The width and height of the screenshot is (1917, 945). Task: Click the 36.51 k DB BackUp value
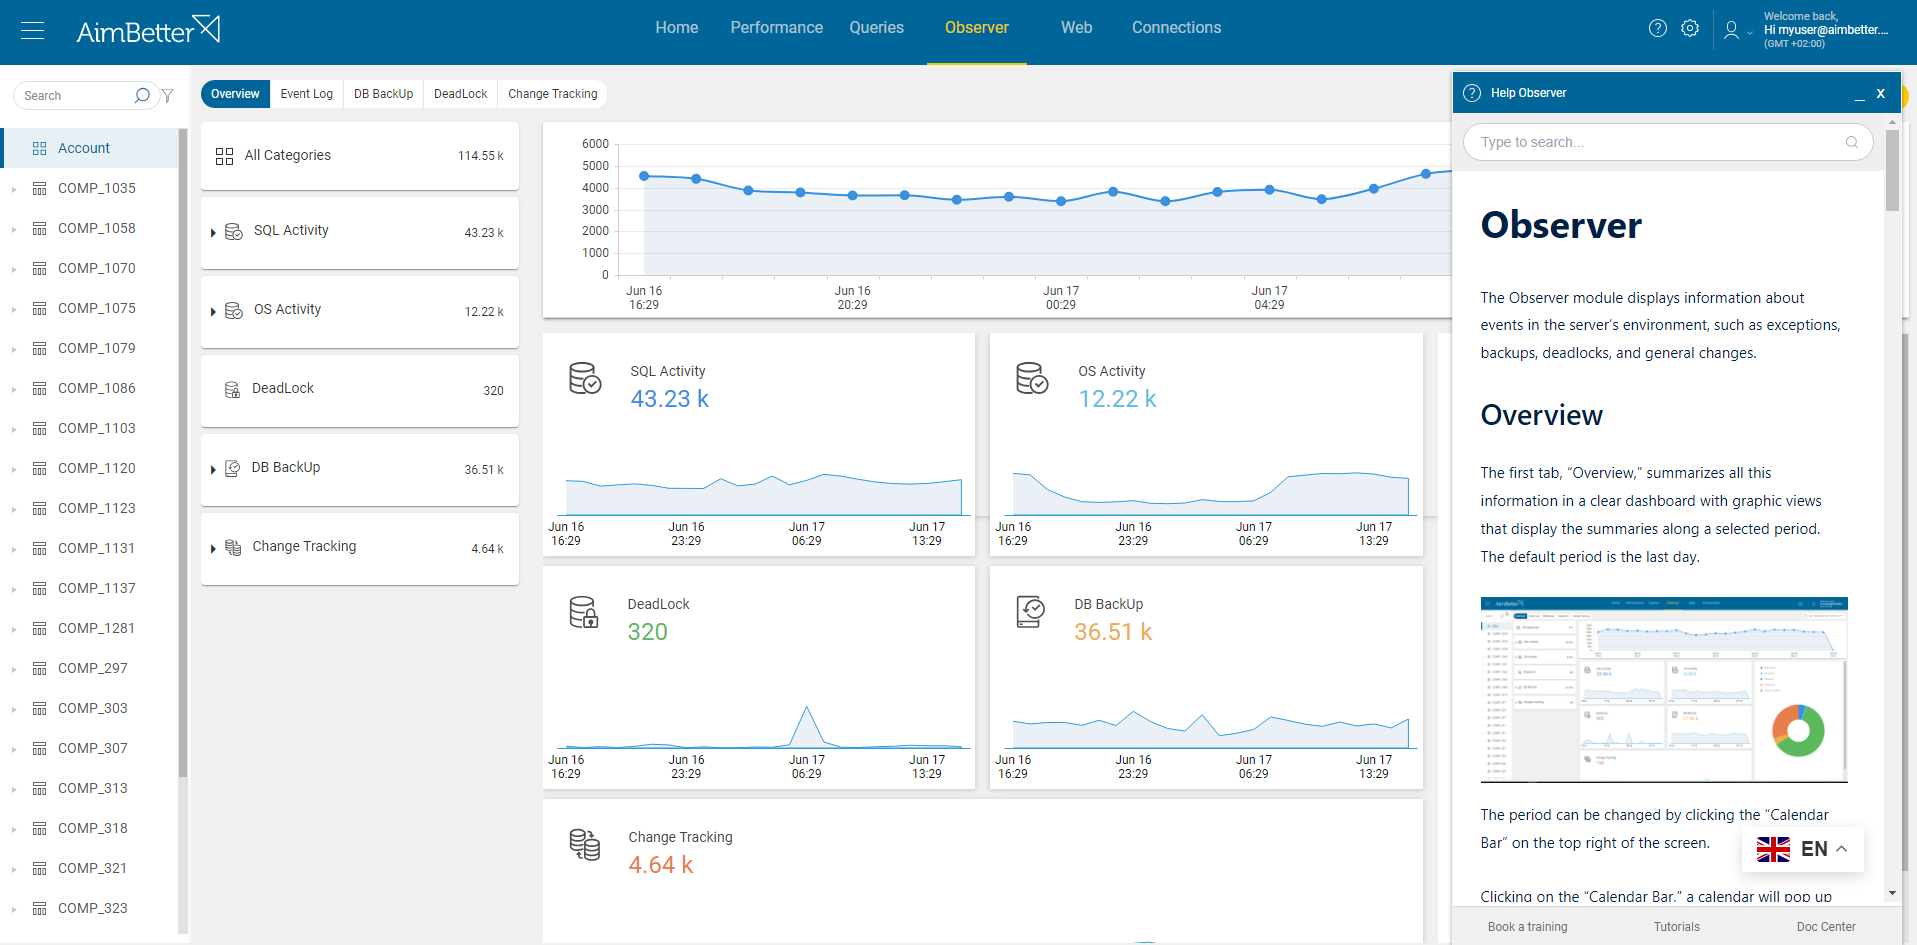[x=1113, y=632]
